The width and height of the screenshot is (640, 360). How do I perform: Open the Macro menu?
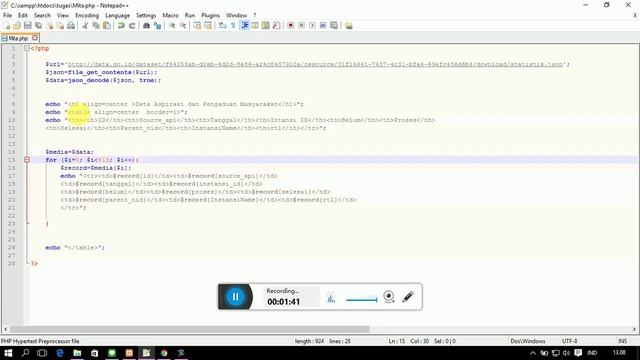pos(170,16)
